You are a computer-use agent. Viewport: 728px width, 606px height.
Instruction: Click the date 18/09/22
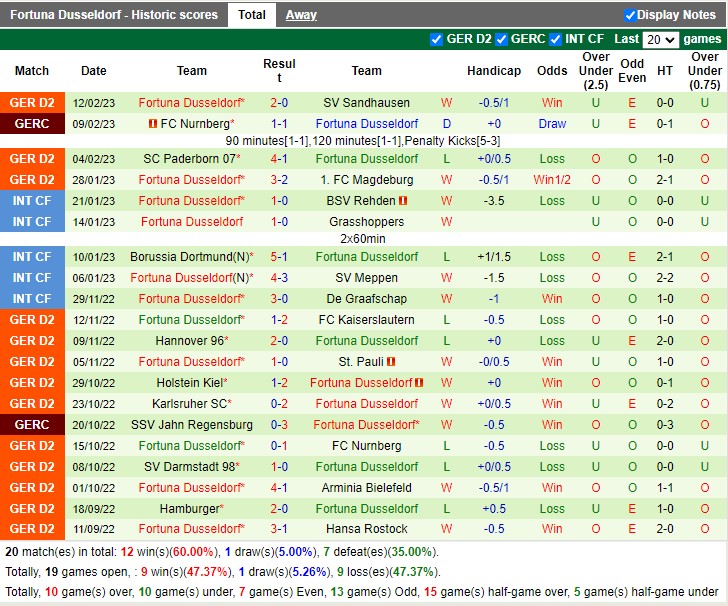point(93,508)
